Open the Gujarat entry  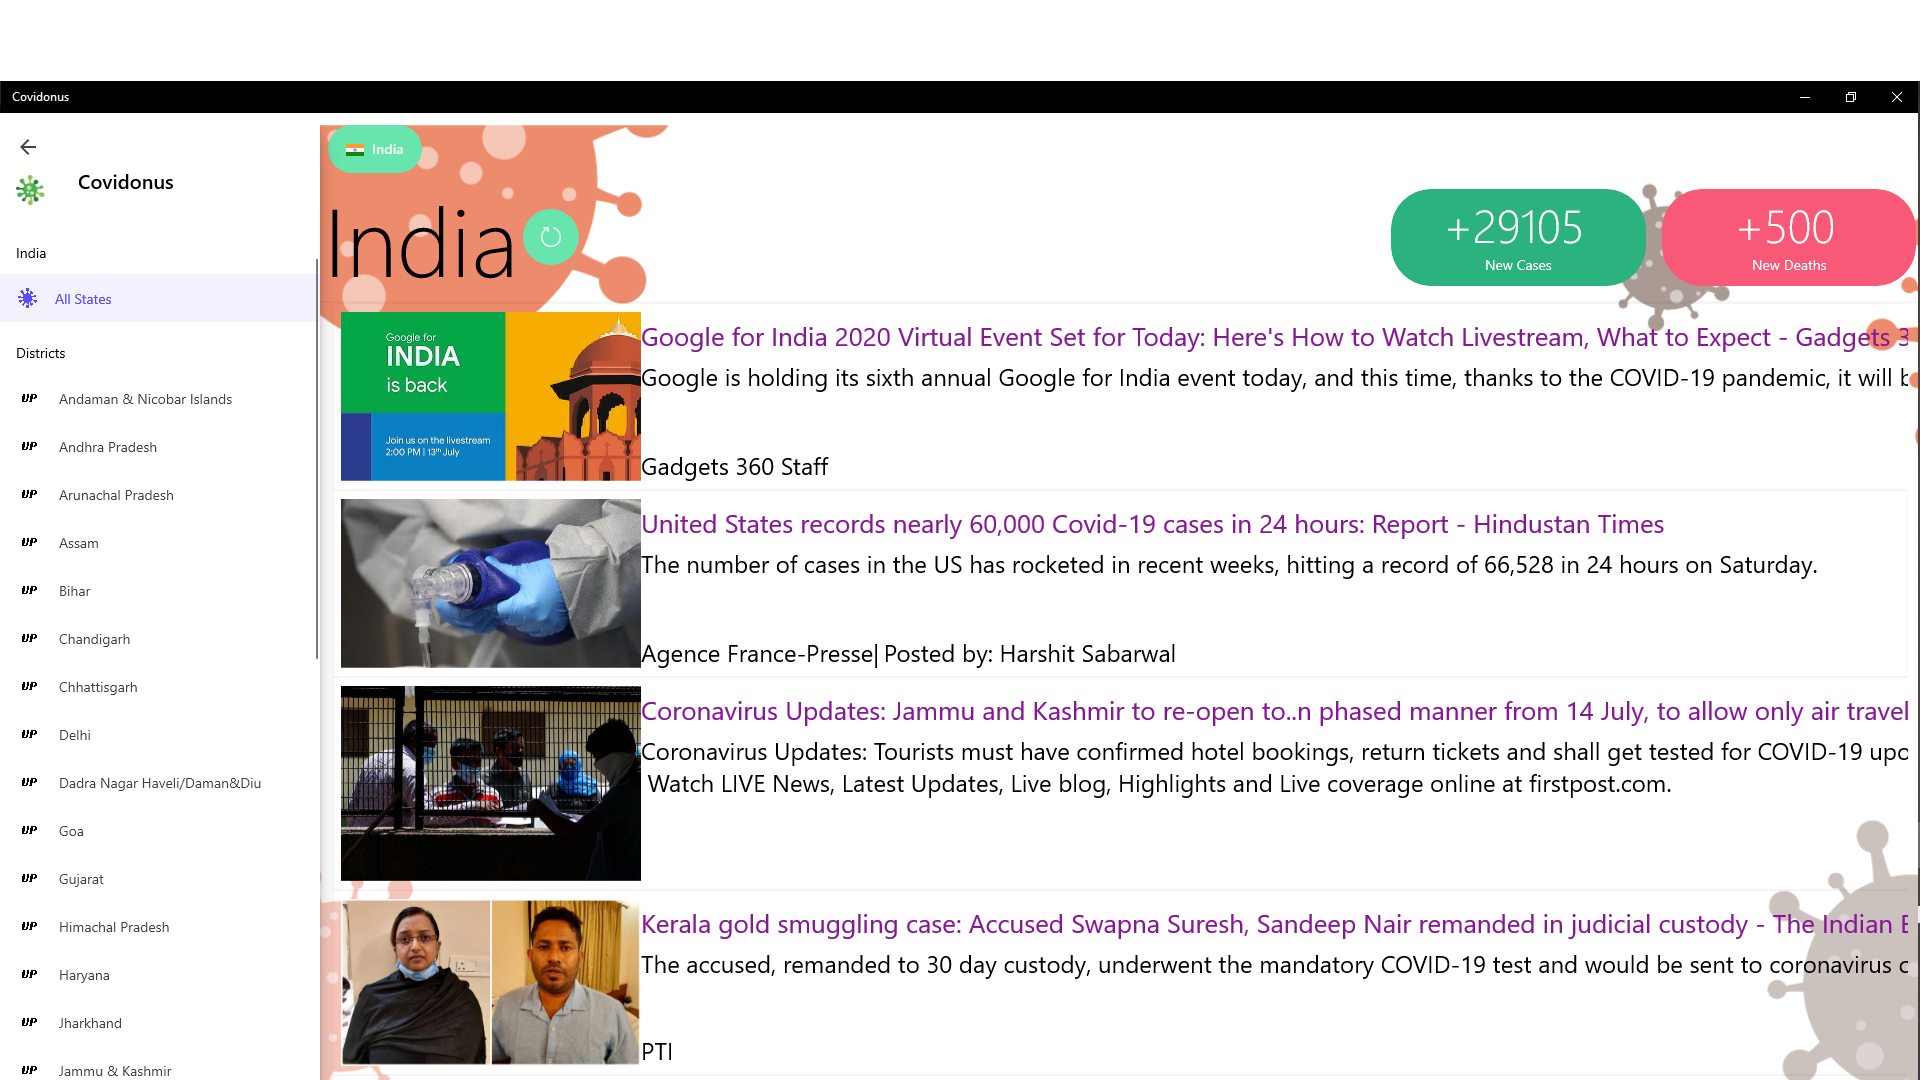click(81, 879)
